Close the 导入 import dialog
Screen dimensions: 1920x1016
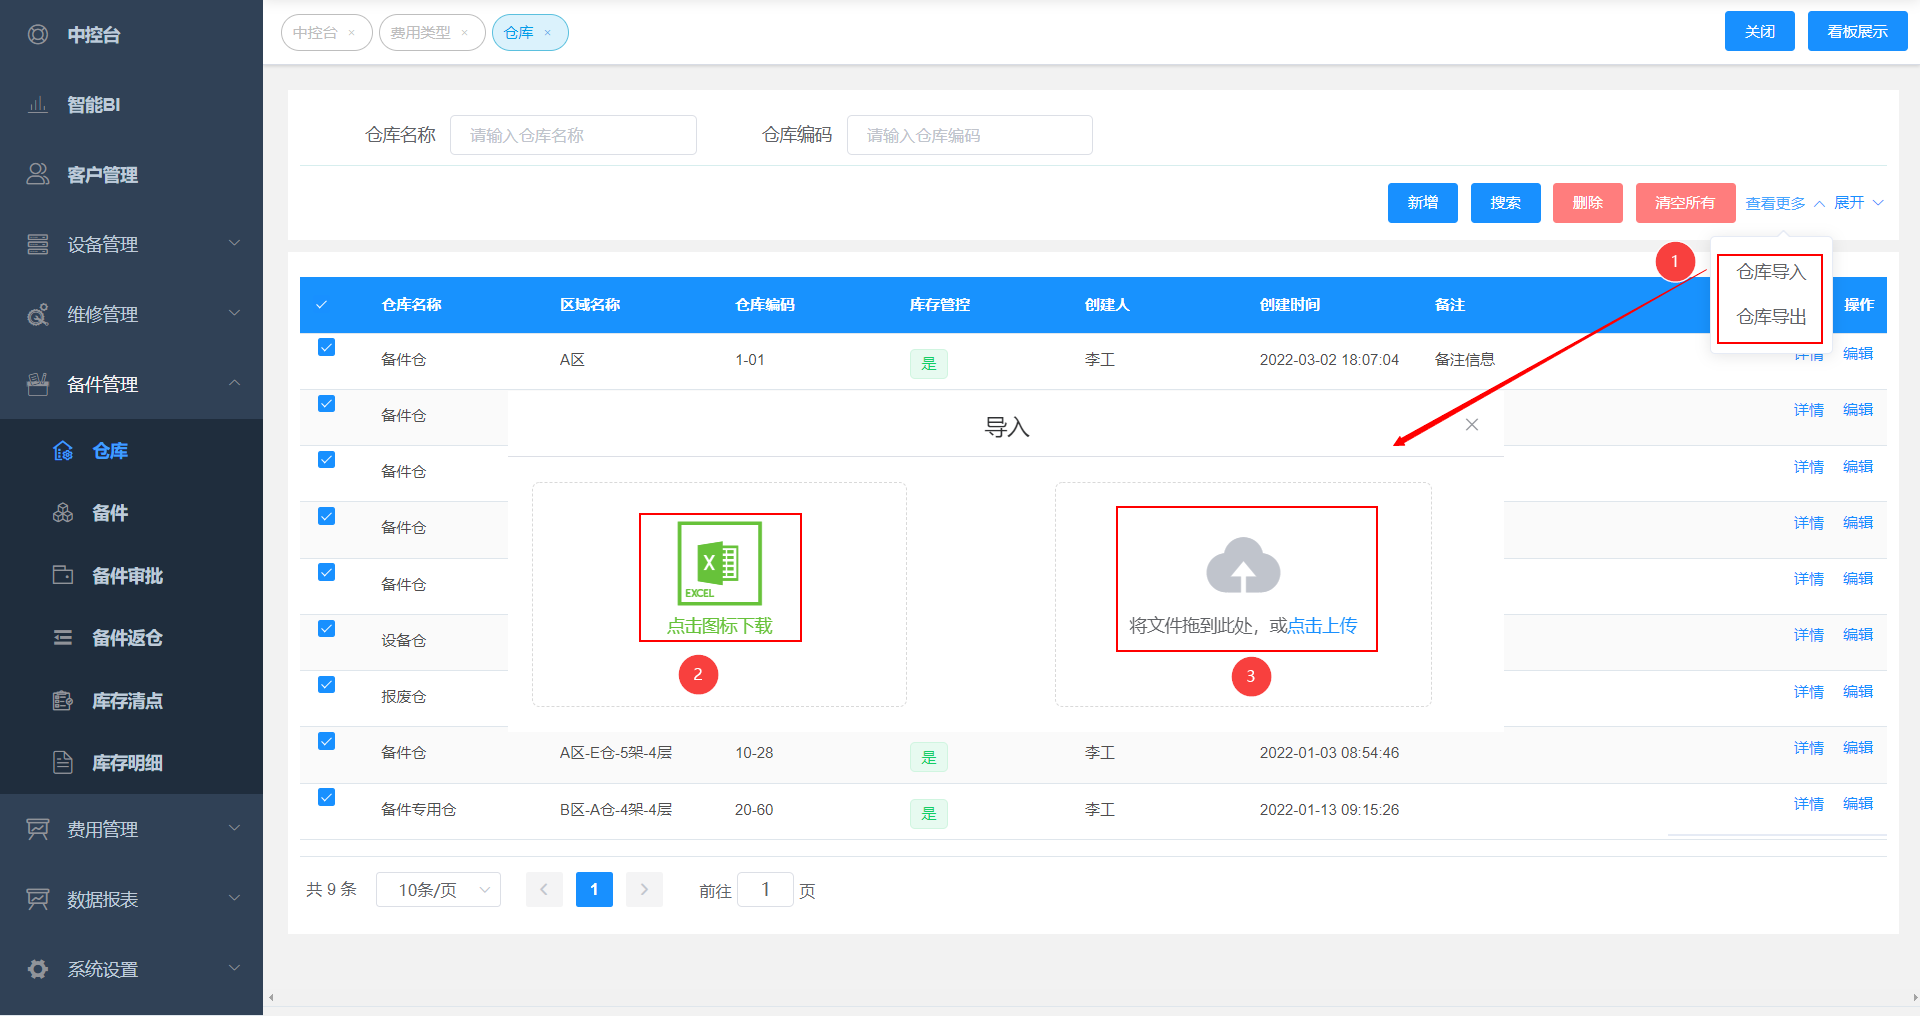[x=1471, y=425]
